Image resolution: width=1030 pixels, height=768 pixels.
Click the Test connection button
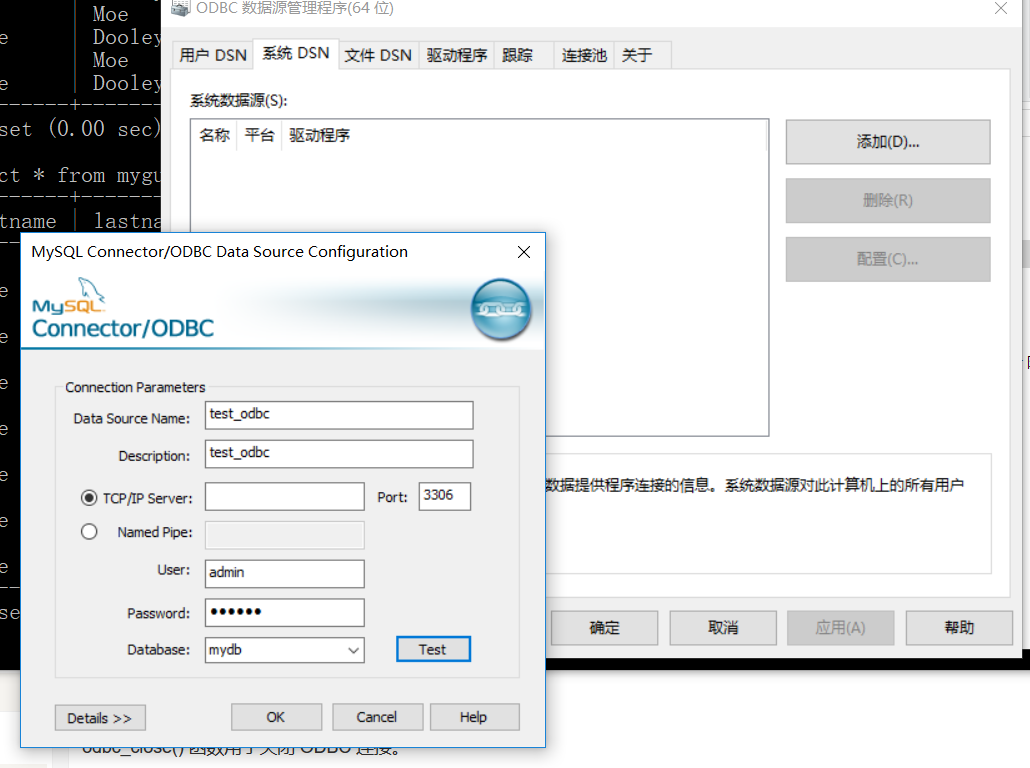(432, 650)
